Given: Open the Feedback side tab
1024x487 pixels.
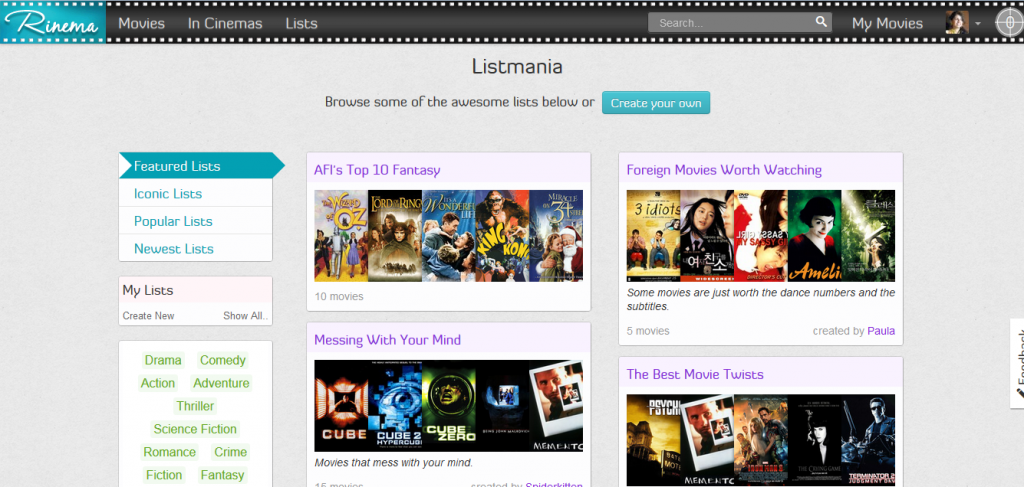Looking at the screenshot, I should point(1017,363).
